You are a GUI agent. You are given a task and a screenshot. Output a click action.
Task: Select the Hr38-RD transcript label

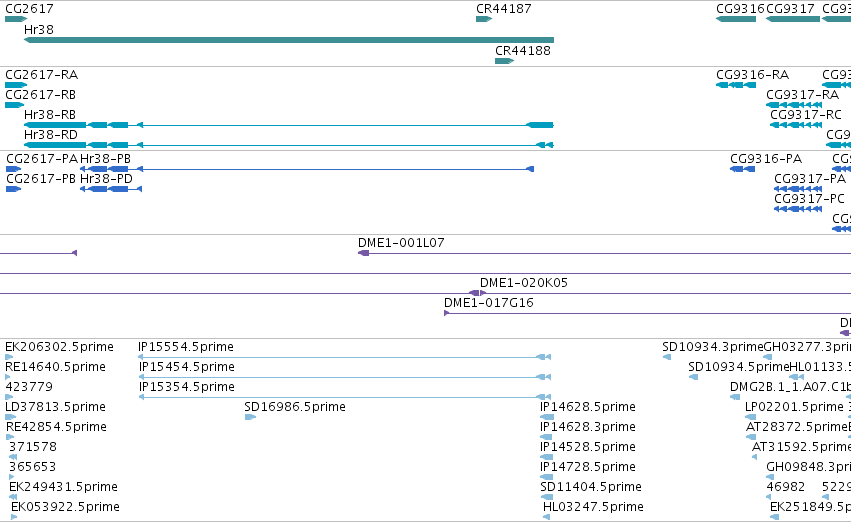pyautogui.click(x=51, y=135)
